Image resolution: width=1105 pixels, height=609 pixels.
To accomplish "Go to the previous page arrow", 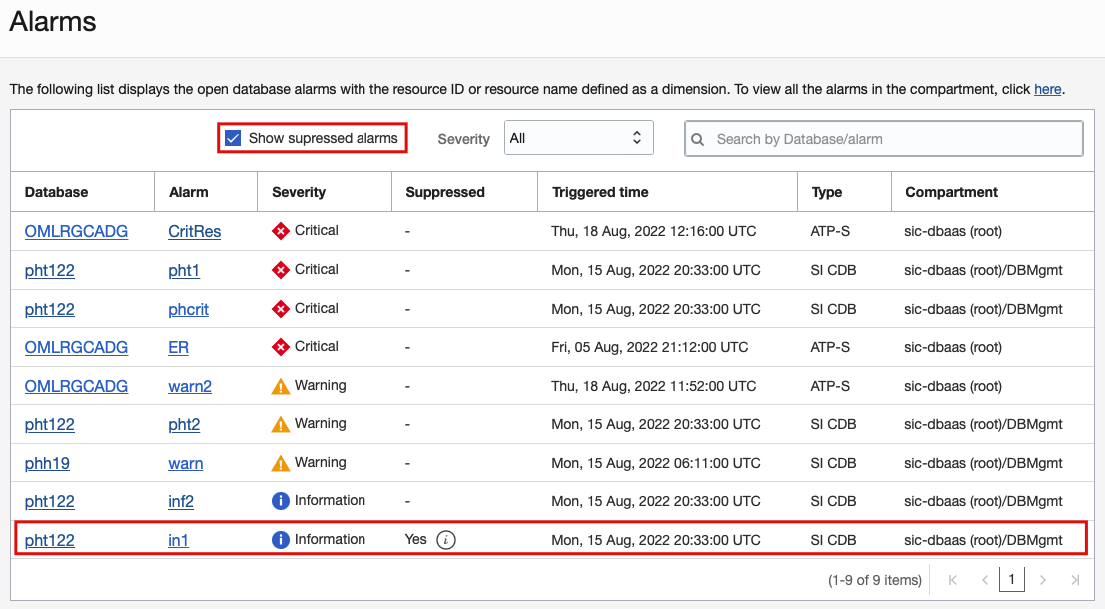I will coord(985,580).
